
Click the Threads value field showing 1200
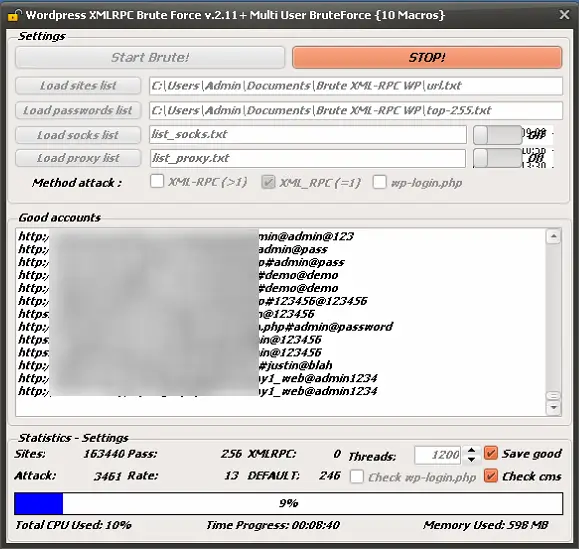[x=438, y=455]
